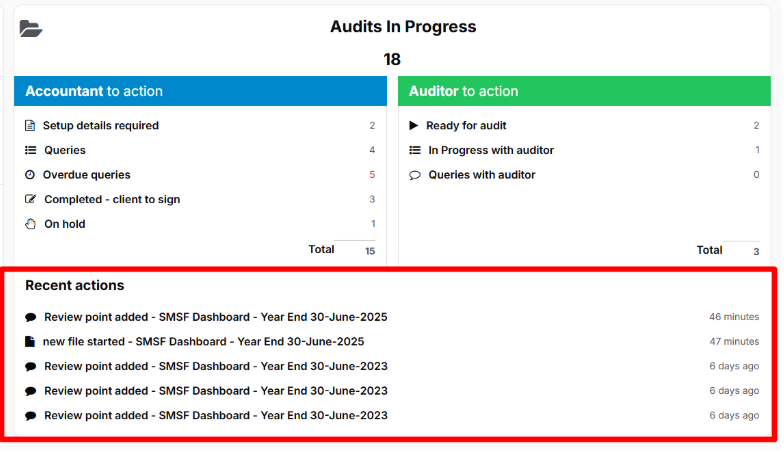Click the clock icon beside Overdue queries
Screen dimensions: 784x452
30,175
